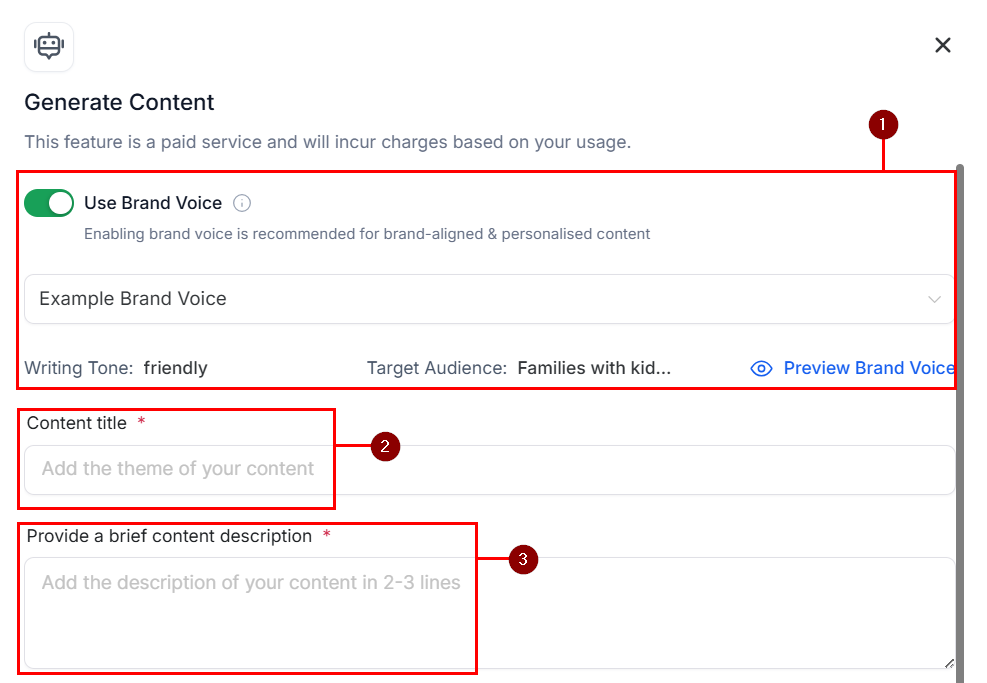Click the description box resize grip icon

click(949, 663)
